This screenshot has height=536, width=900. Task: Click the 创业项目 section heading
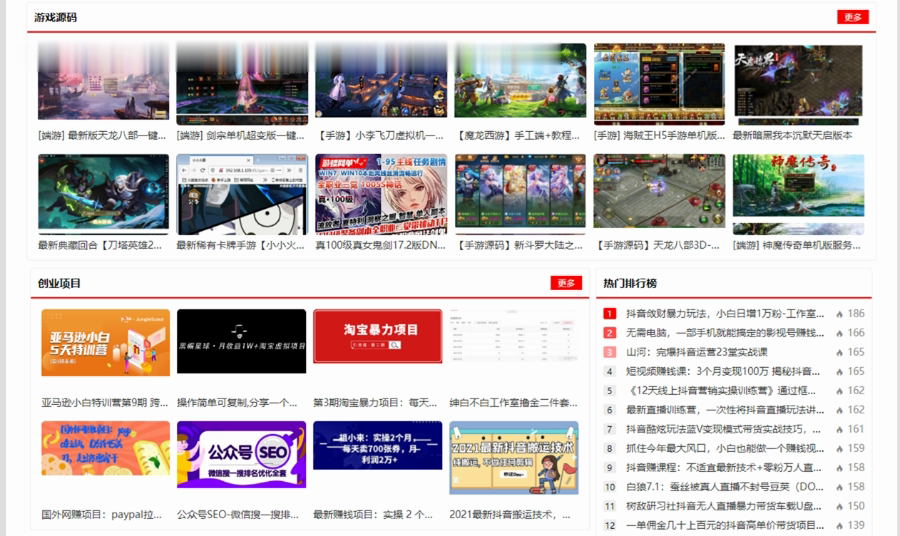59,283
